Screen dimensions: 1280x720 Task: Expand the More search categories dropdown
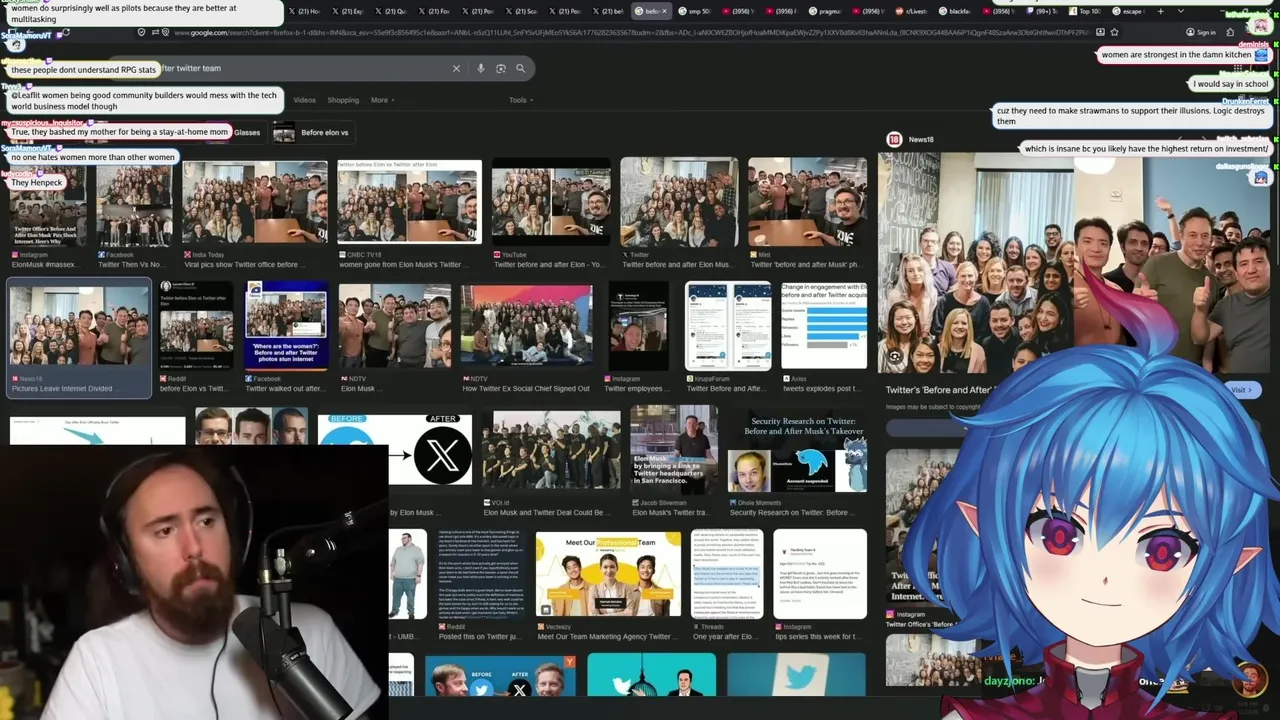[382, 100]
